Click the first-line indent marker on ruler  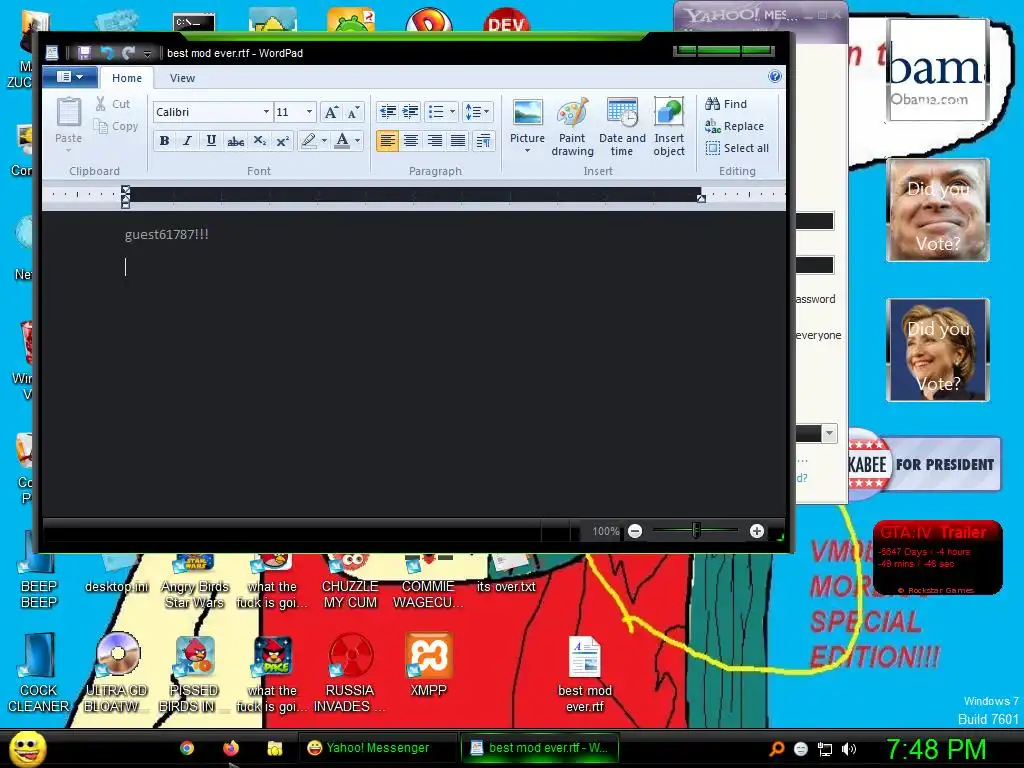(x=125, y=190)
